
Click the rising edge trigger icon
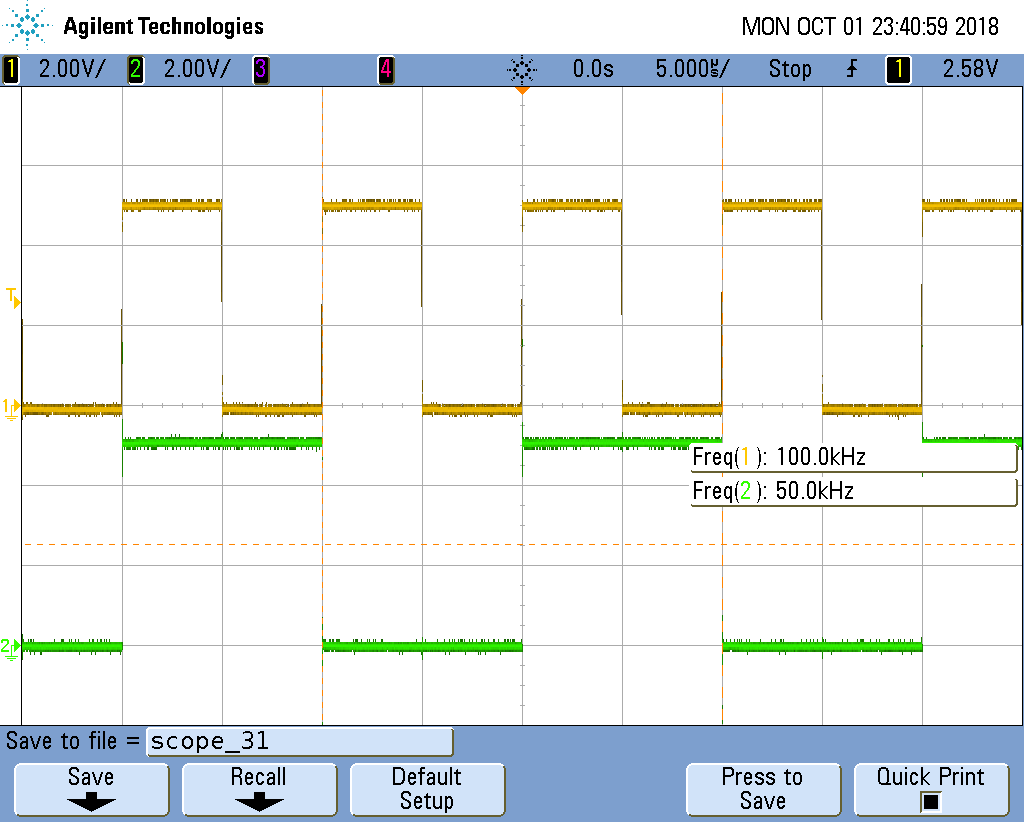852,69
